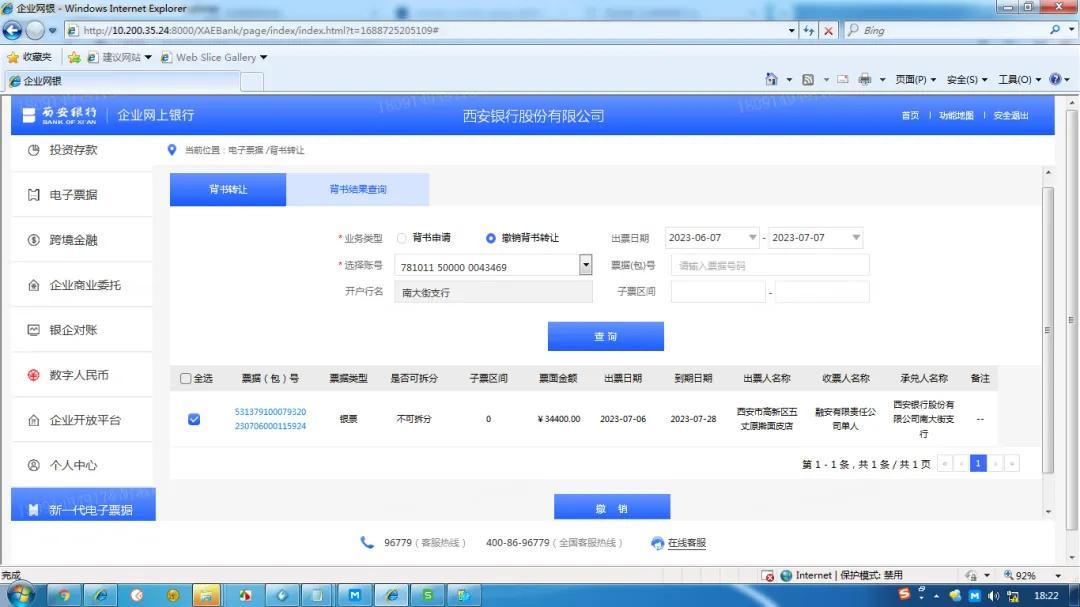The height and width of the screenshot is (607, 1080).
Task: Switch to the 背书结果查询 tab
Action: (357, 189)
